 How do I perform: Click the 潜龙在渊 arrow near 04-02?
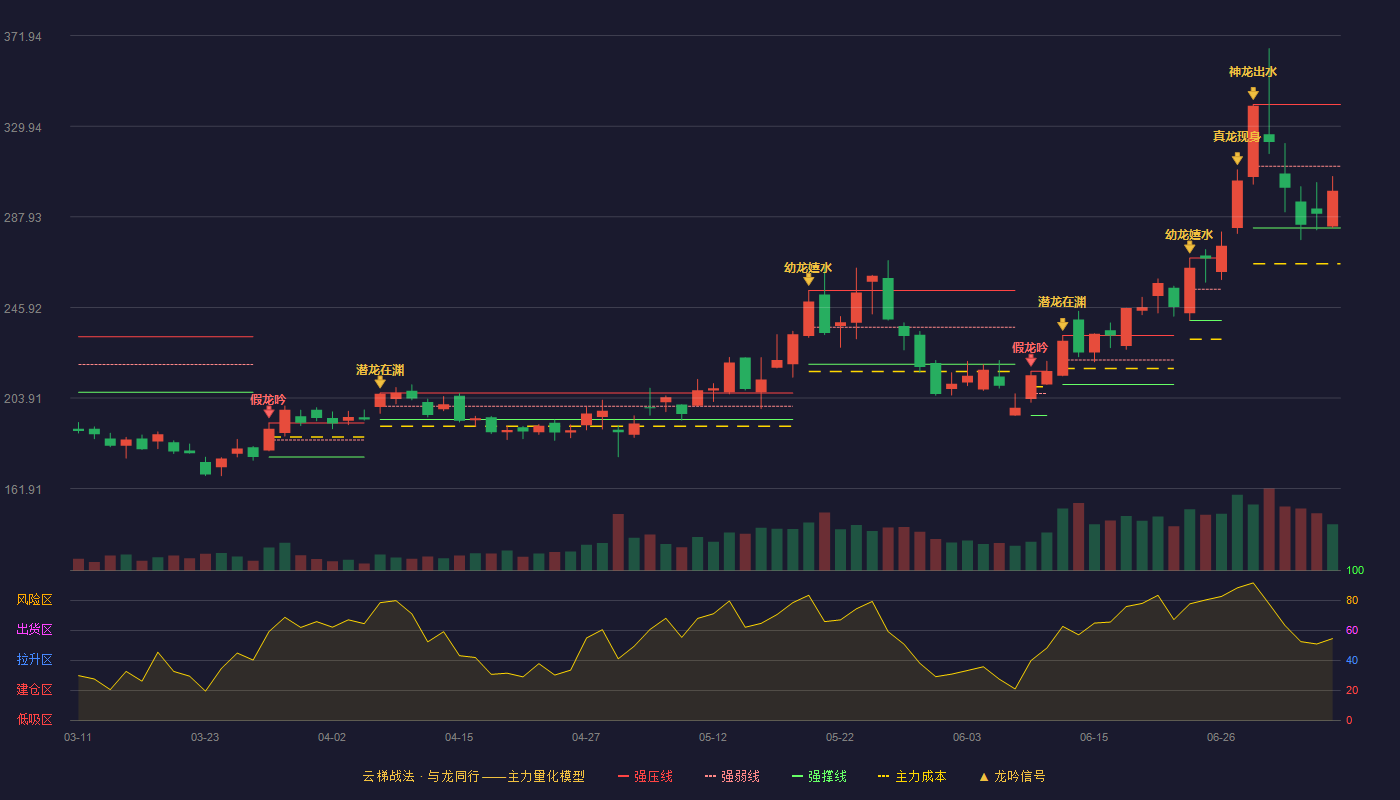380,382
